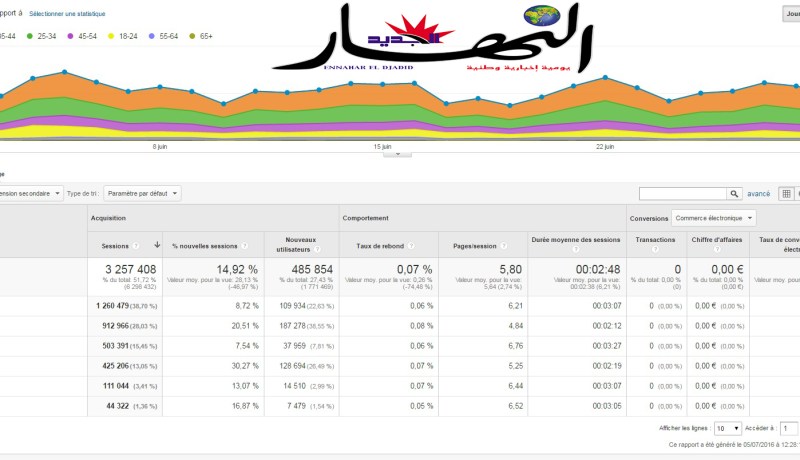The image size is (800, 460).
Task: Open the Commerce électronique conversions dropdown
Action: (x=714, y=218)
